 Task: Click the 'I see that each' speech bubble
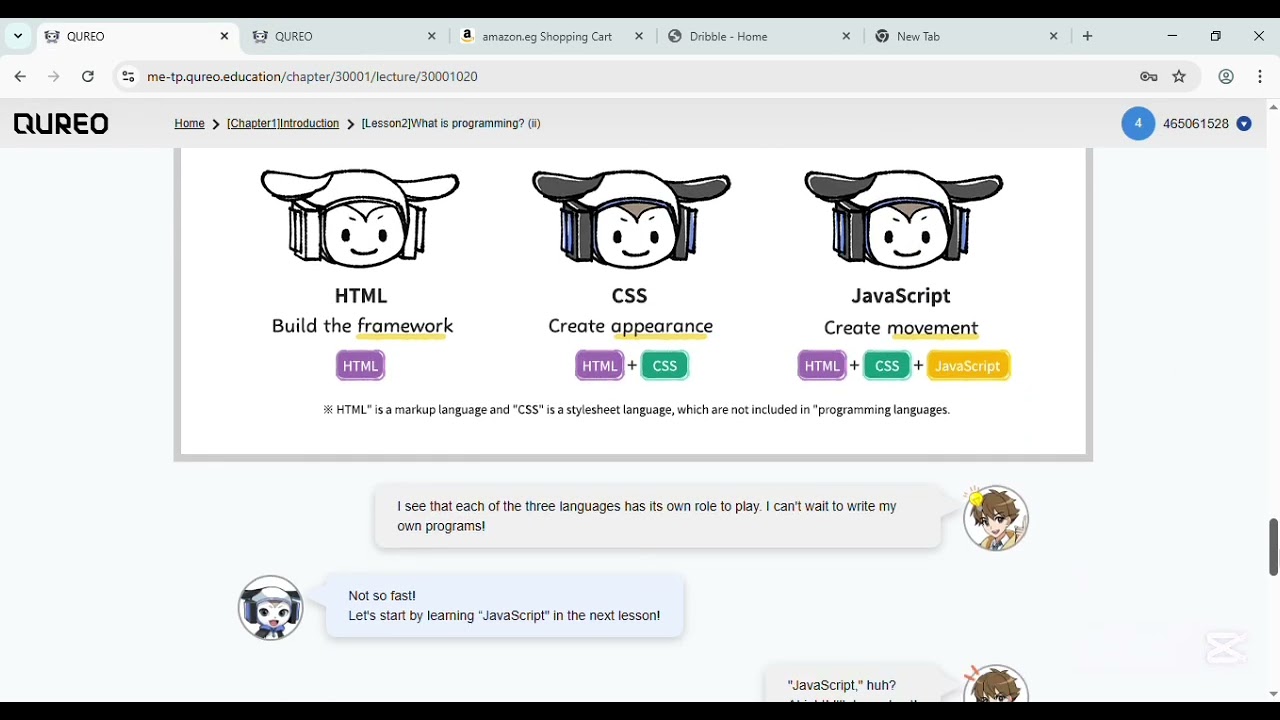(x=658, y=517)
